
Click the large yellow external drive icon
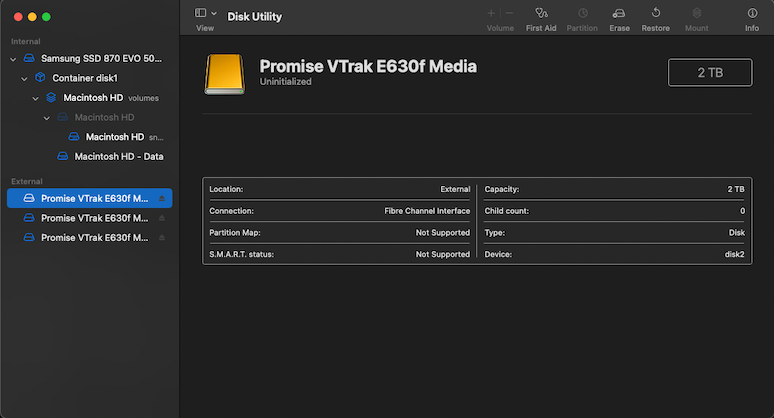[x=225, y=74]
